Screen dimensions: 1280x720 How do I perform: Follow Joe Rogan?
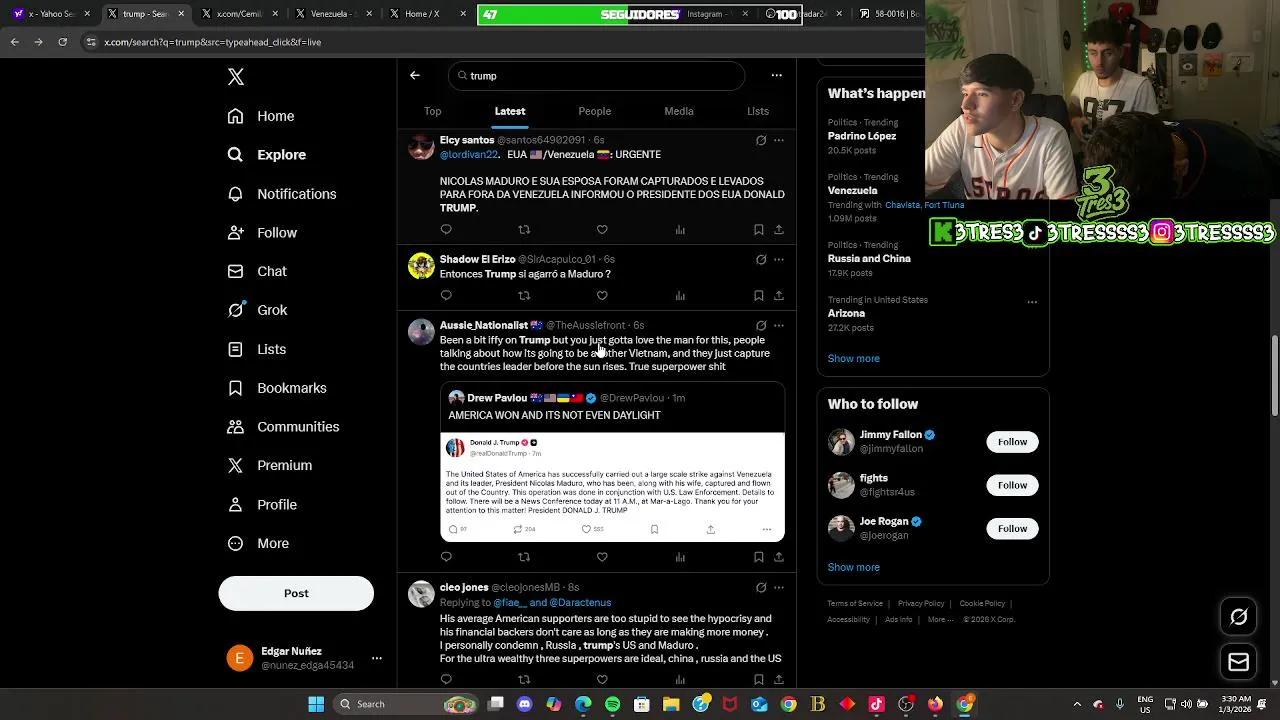point(1012,528)
